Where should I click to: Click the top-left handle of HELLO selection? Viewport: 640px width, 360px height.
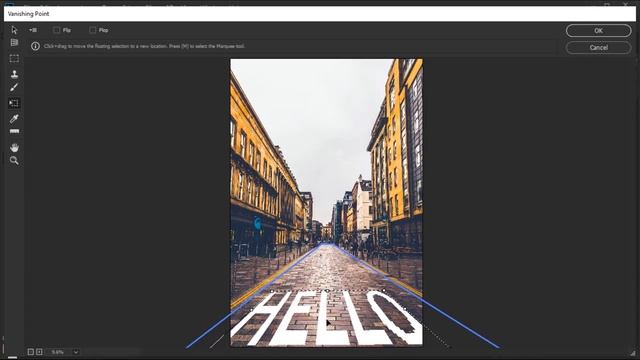click(272, 291)
